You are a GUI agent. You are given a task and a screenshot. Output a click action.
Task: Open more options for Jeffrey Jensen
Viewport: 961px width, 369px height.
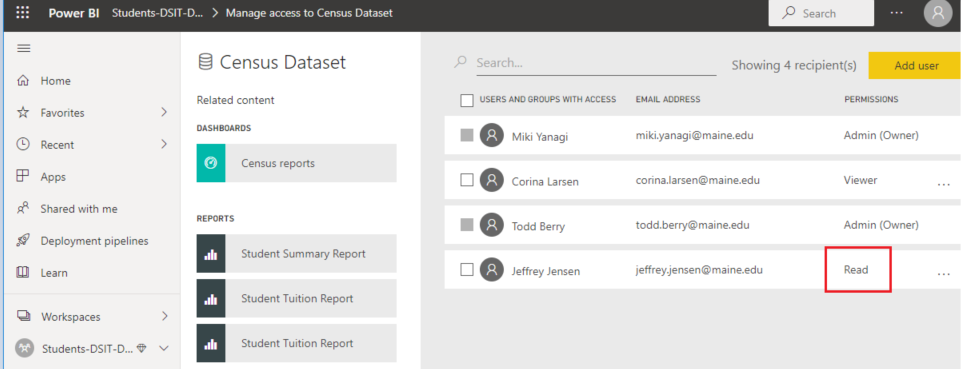[944, 273]
